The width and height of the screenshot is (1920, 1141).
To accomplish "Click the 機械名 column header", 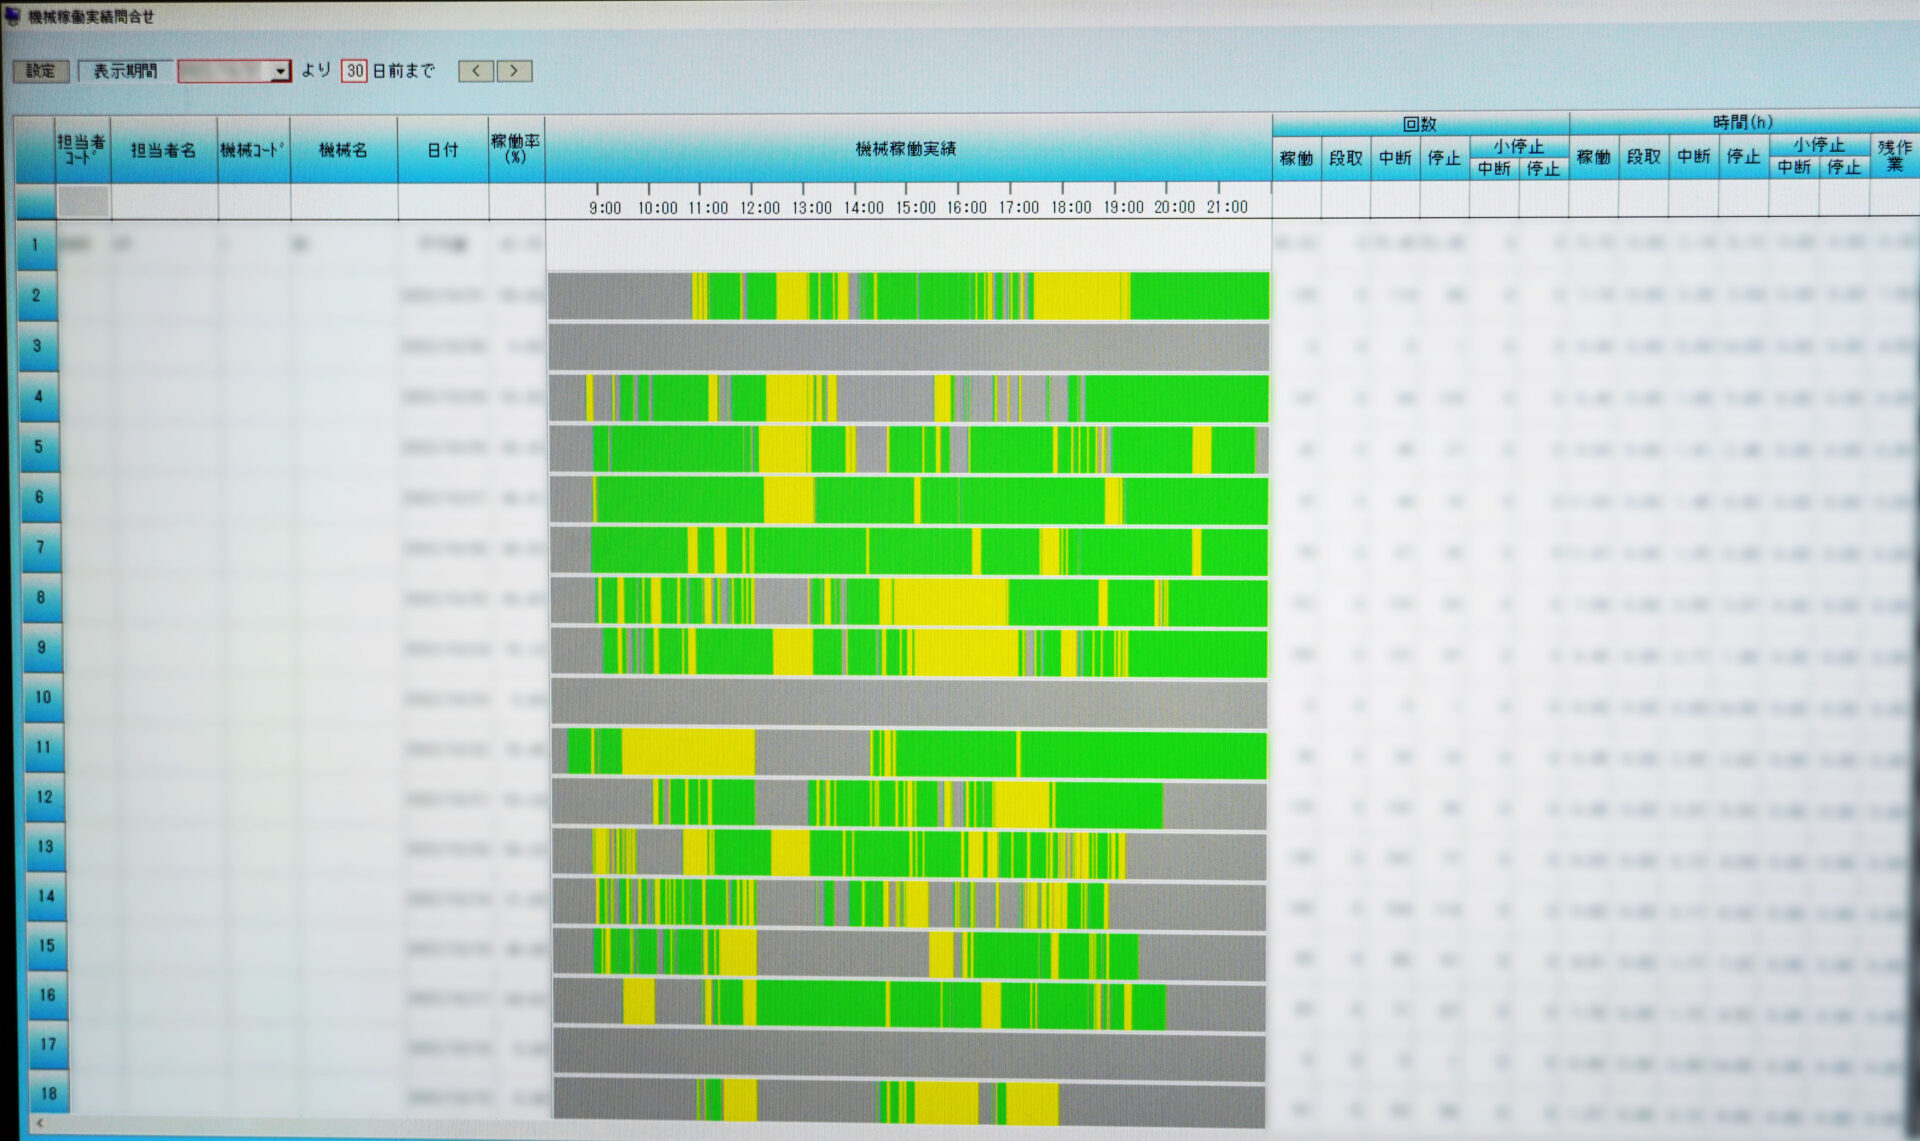I will (x=343, y=150).
